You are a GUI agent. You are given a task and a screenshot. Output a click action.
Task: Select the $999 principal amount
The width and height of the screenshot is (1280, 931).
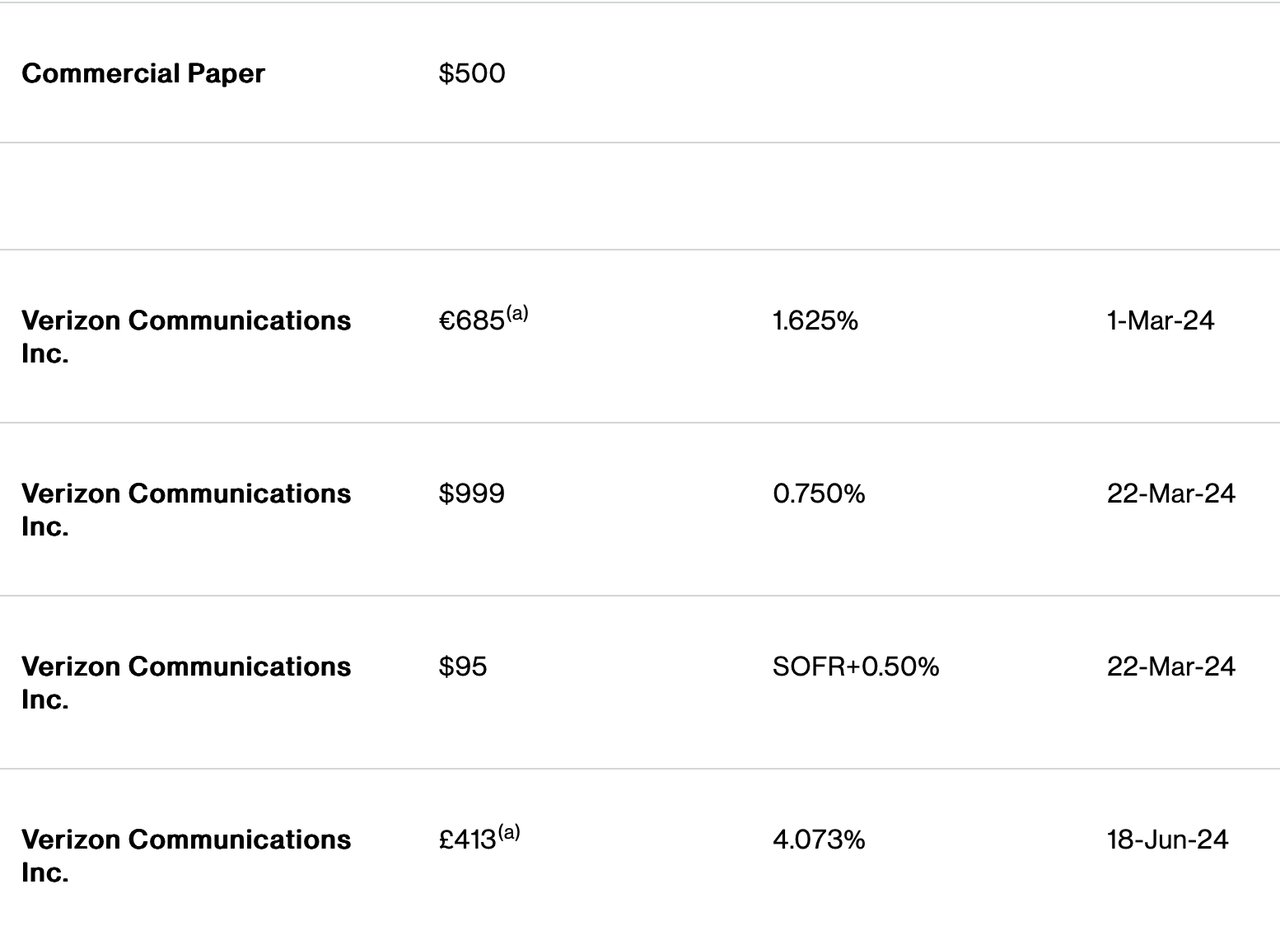[x=472, y=494]
